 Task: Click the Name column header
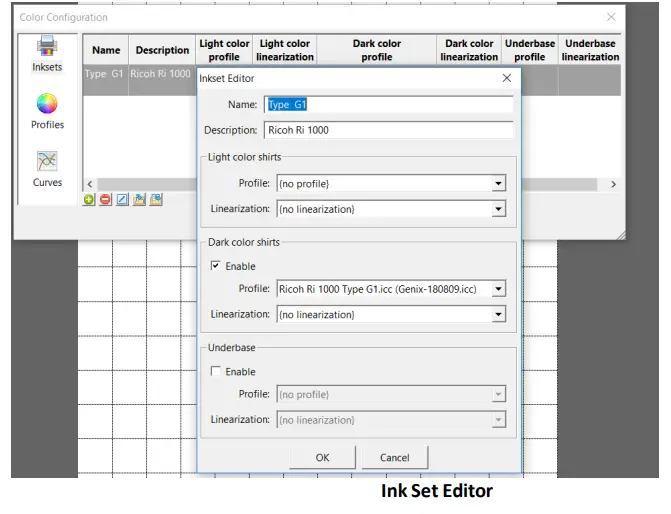coord(106,50)
